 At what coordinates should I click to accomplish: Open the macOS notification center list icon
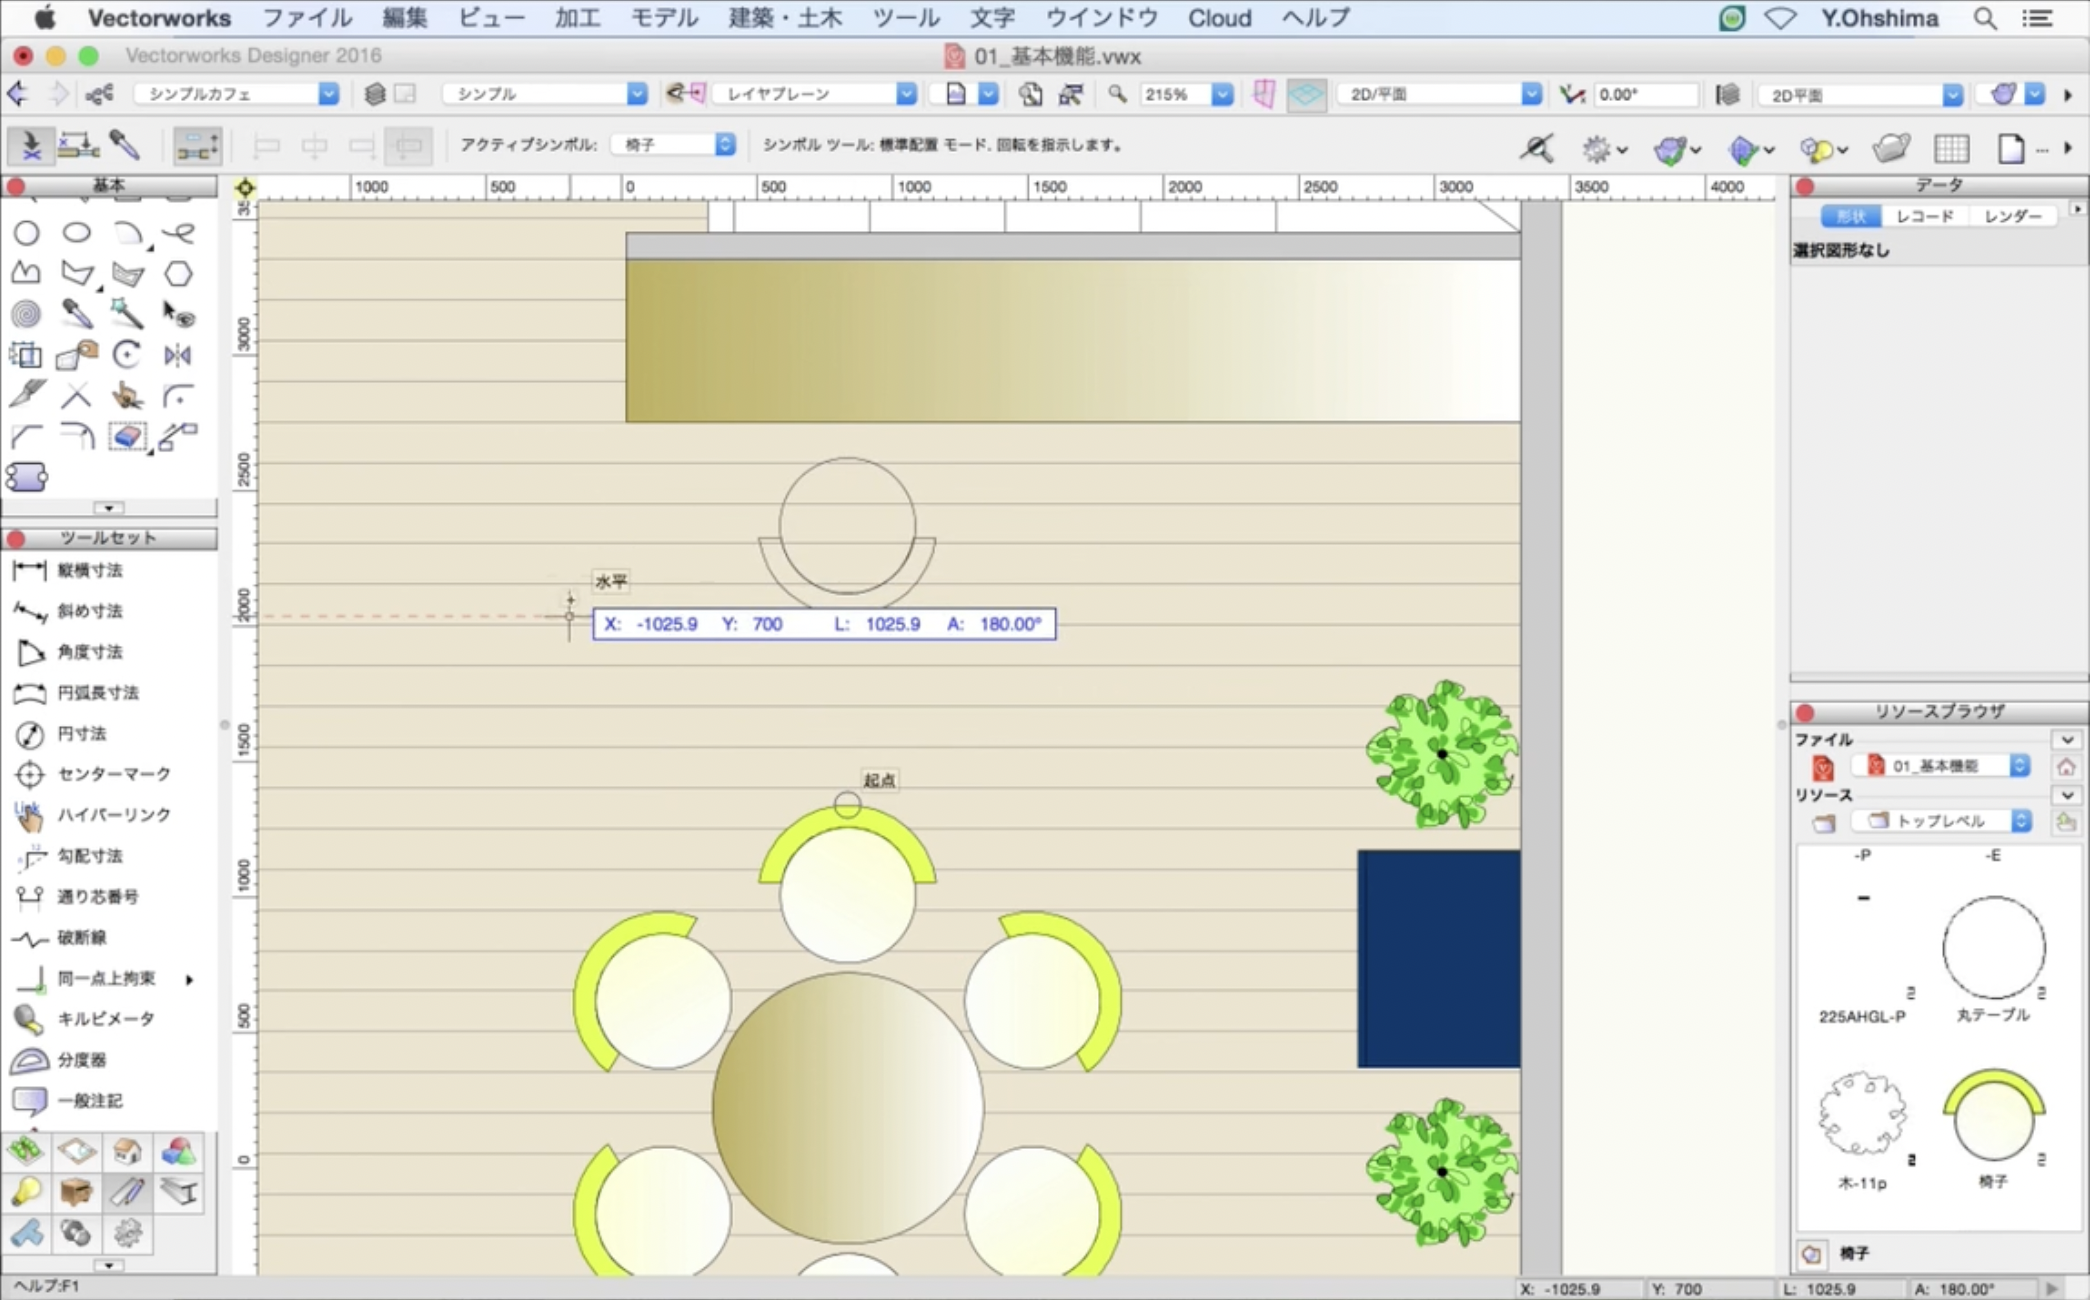tap(2037, 18)
